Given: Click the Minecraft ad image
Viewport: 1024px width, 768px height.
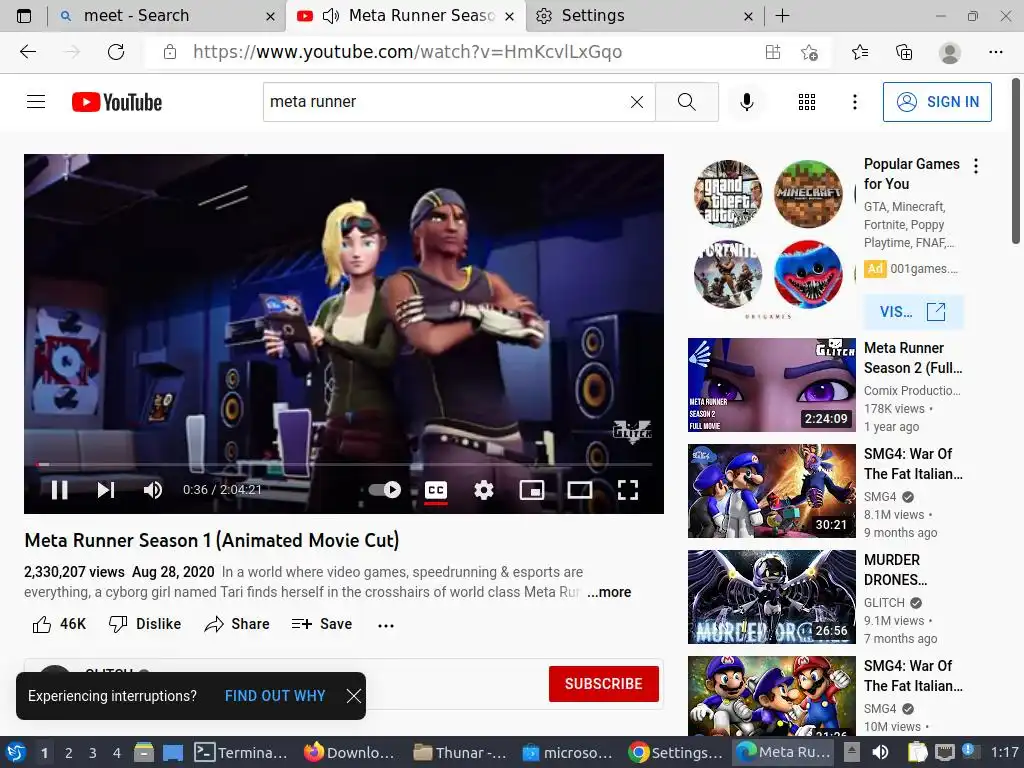Looking at the screenshot, I should pos(808,193).
